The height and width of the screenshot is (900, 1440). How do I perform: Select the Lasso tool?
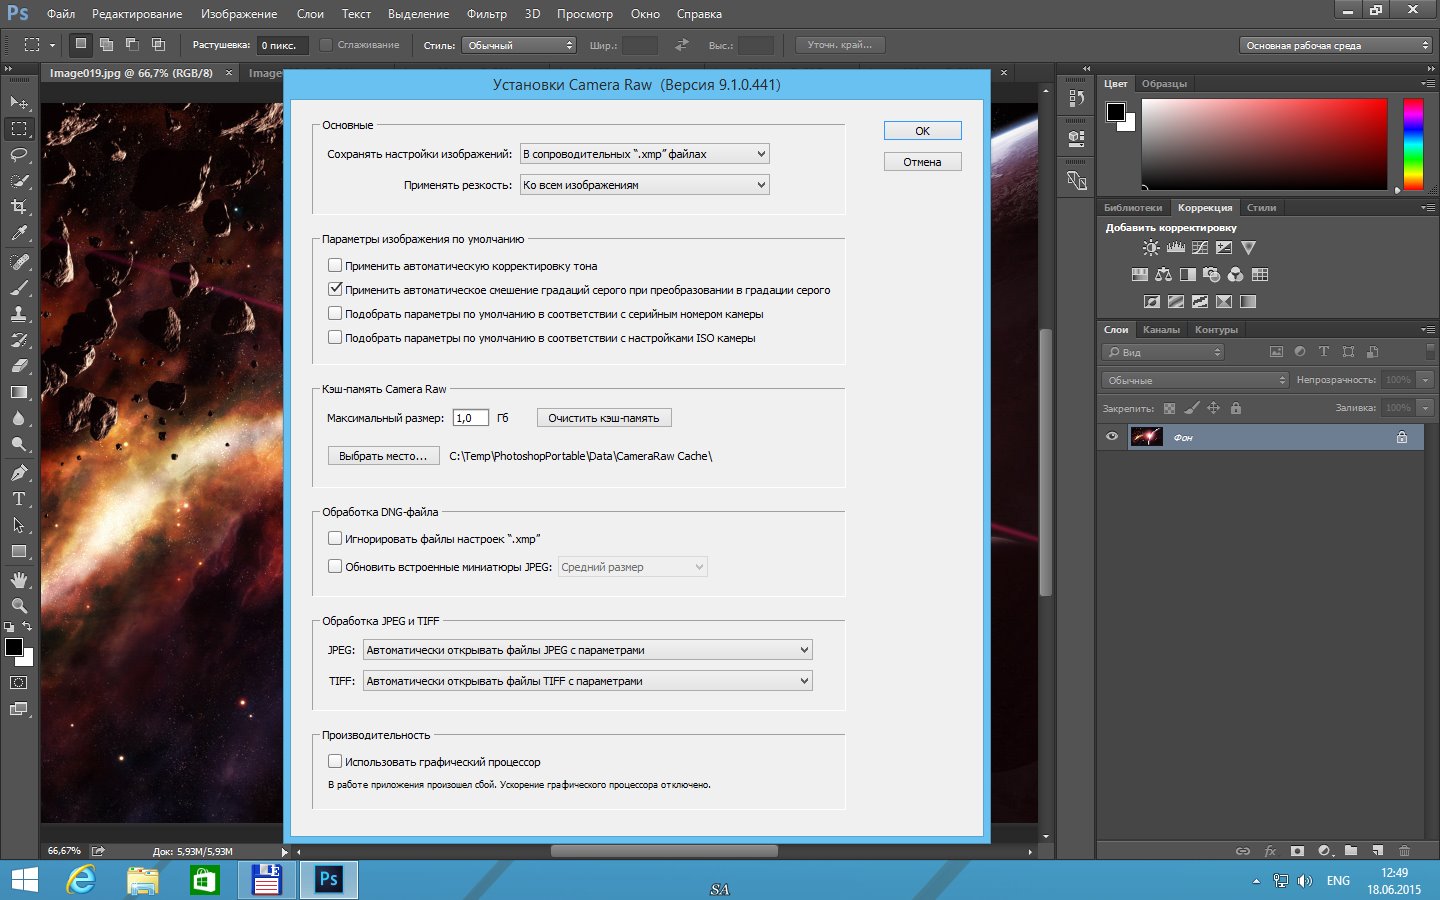(19, 155)
